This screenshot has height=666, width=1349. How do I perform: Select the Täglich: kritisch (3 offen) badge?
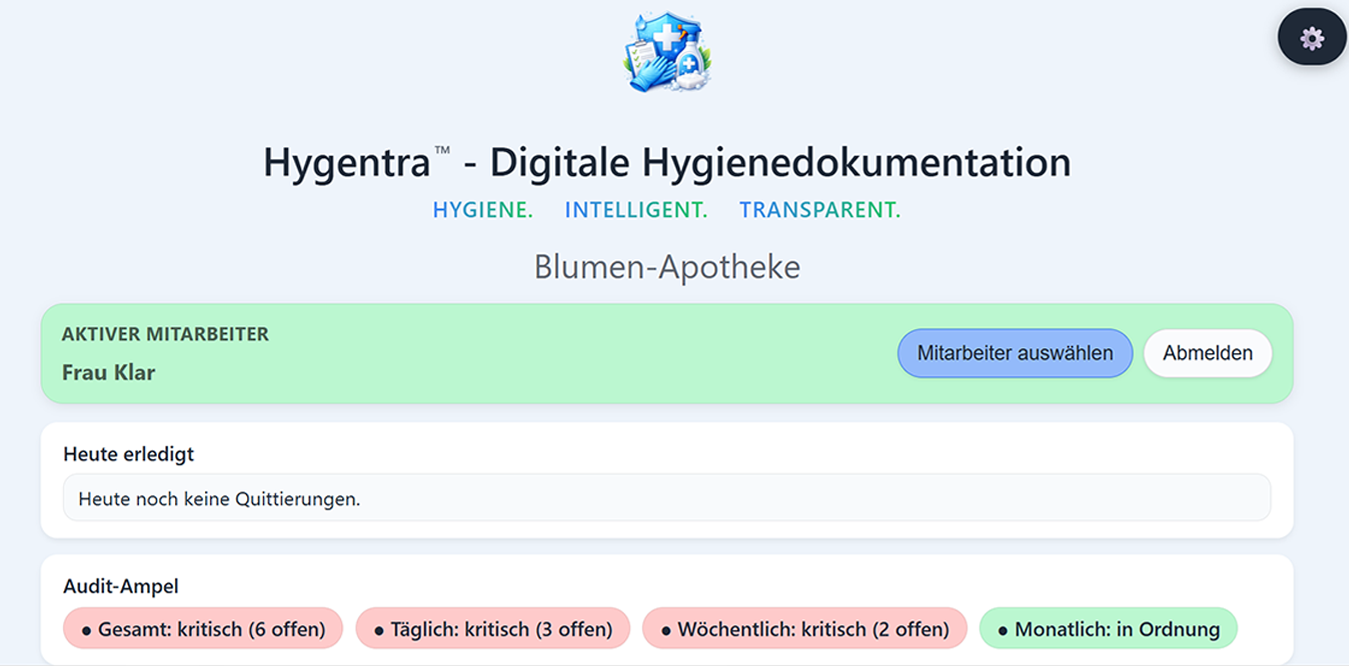coord(493,629)
